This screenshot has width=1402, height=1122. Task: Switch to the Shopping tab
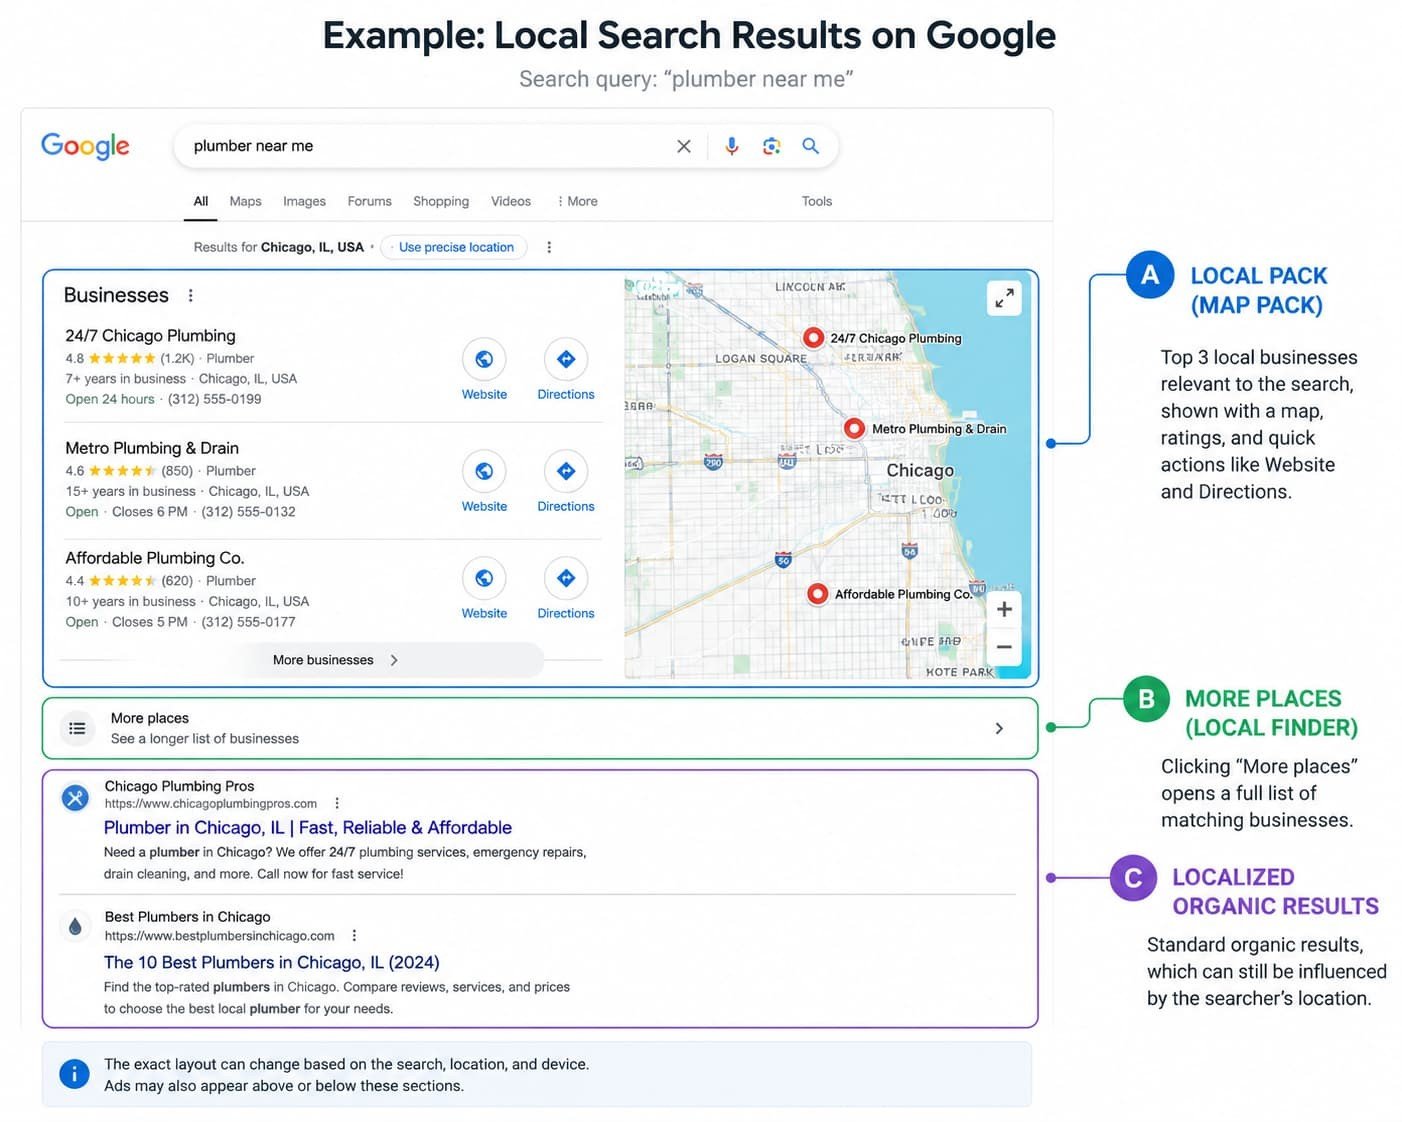441,201
